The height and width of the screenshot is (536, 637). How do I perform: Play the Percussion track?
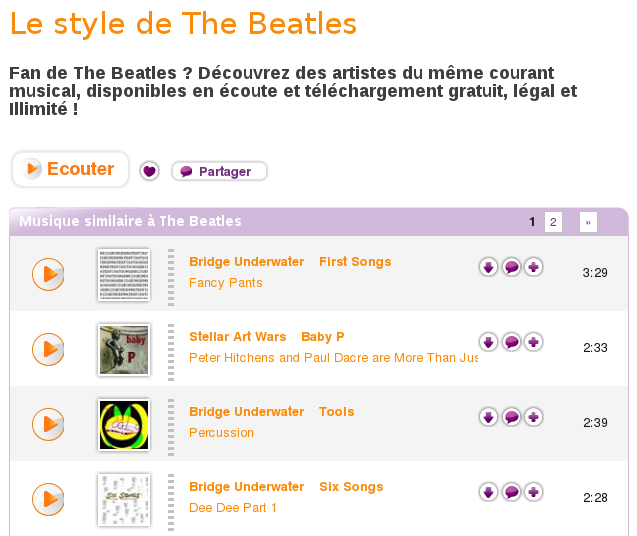[x=48, y=424]
